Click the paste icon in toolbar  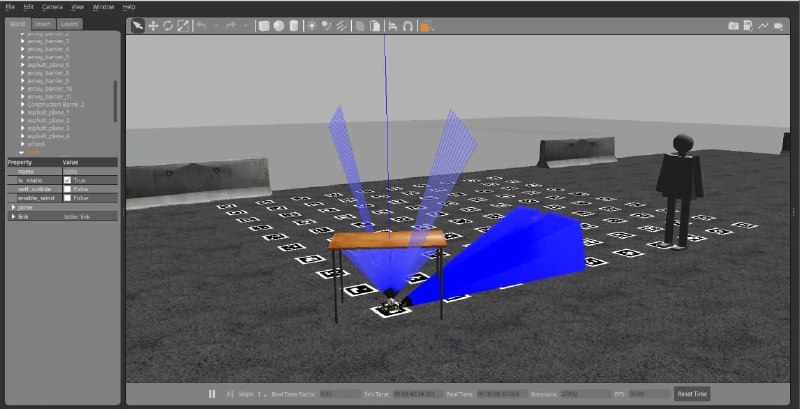click(x=375, y=26)
